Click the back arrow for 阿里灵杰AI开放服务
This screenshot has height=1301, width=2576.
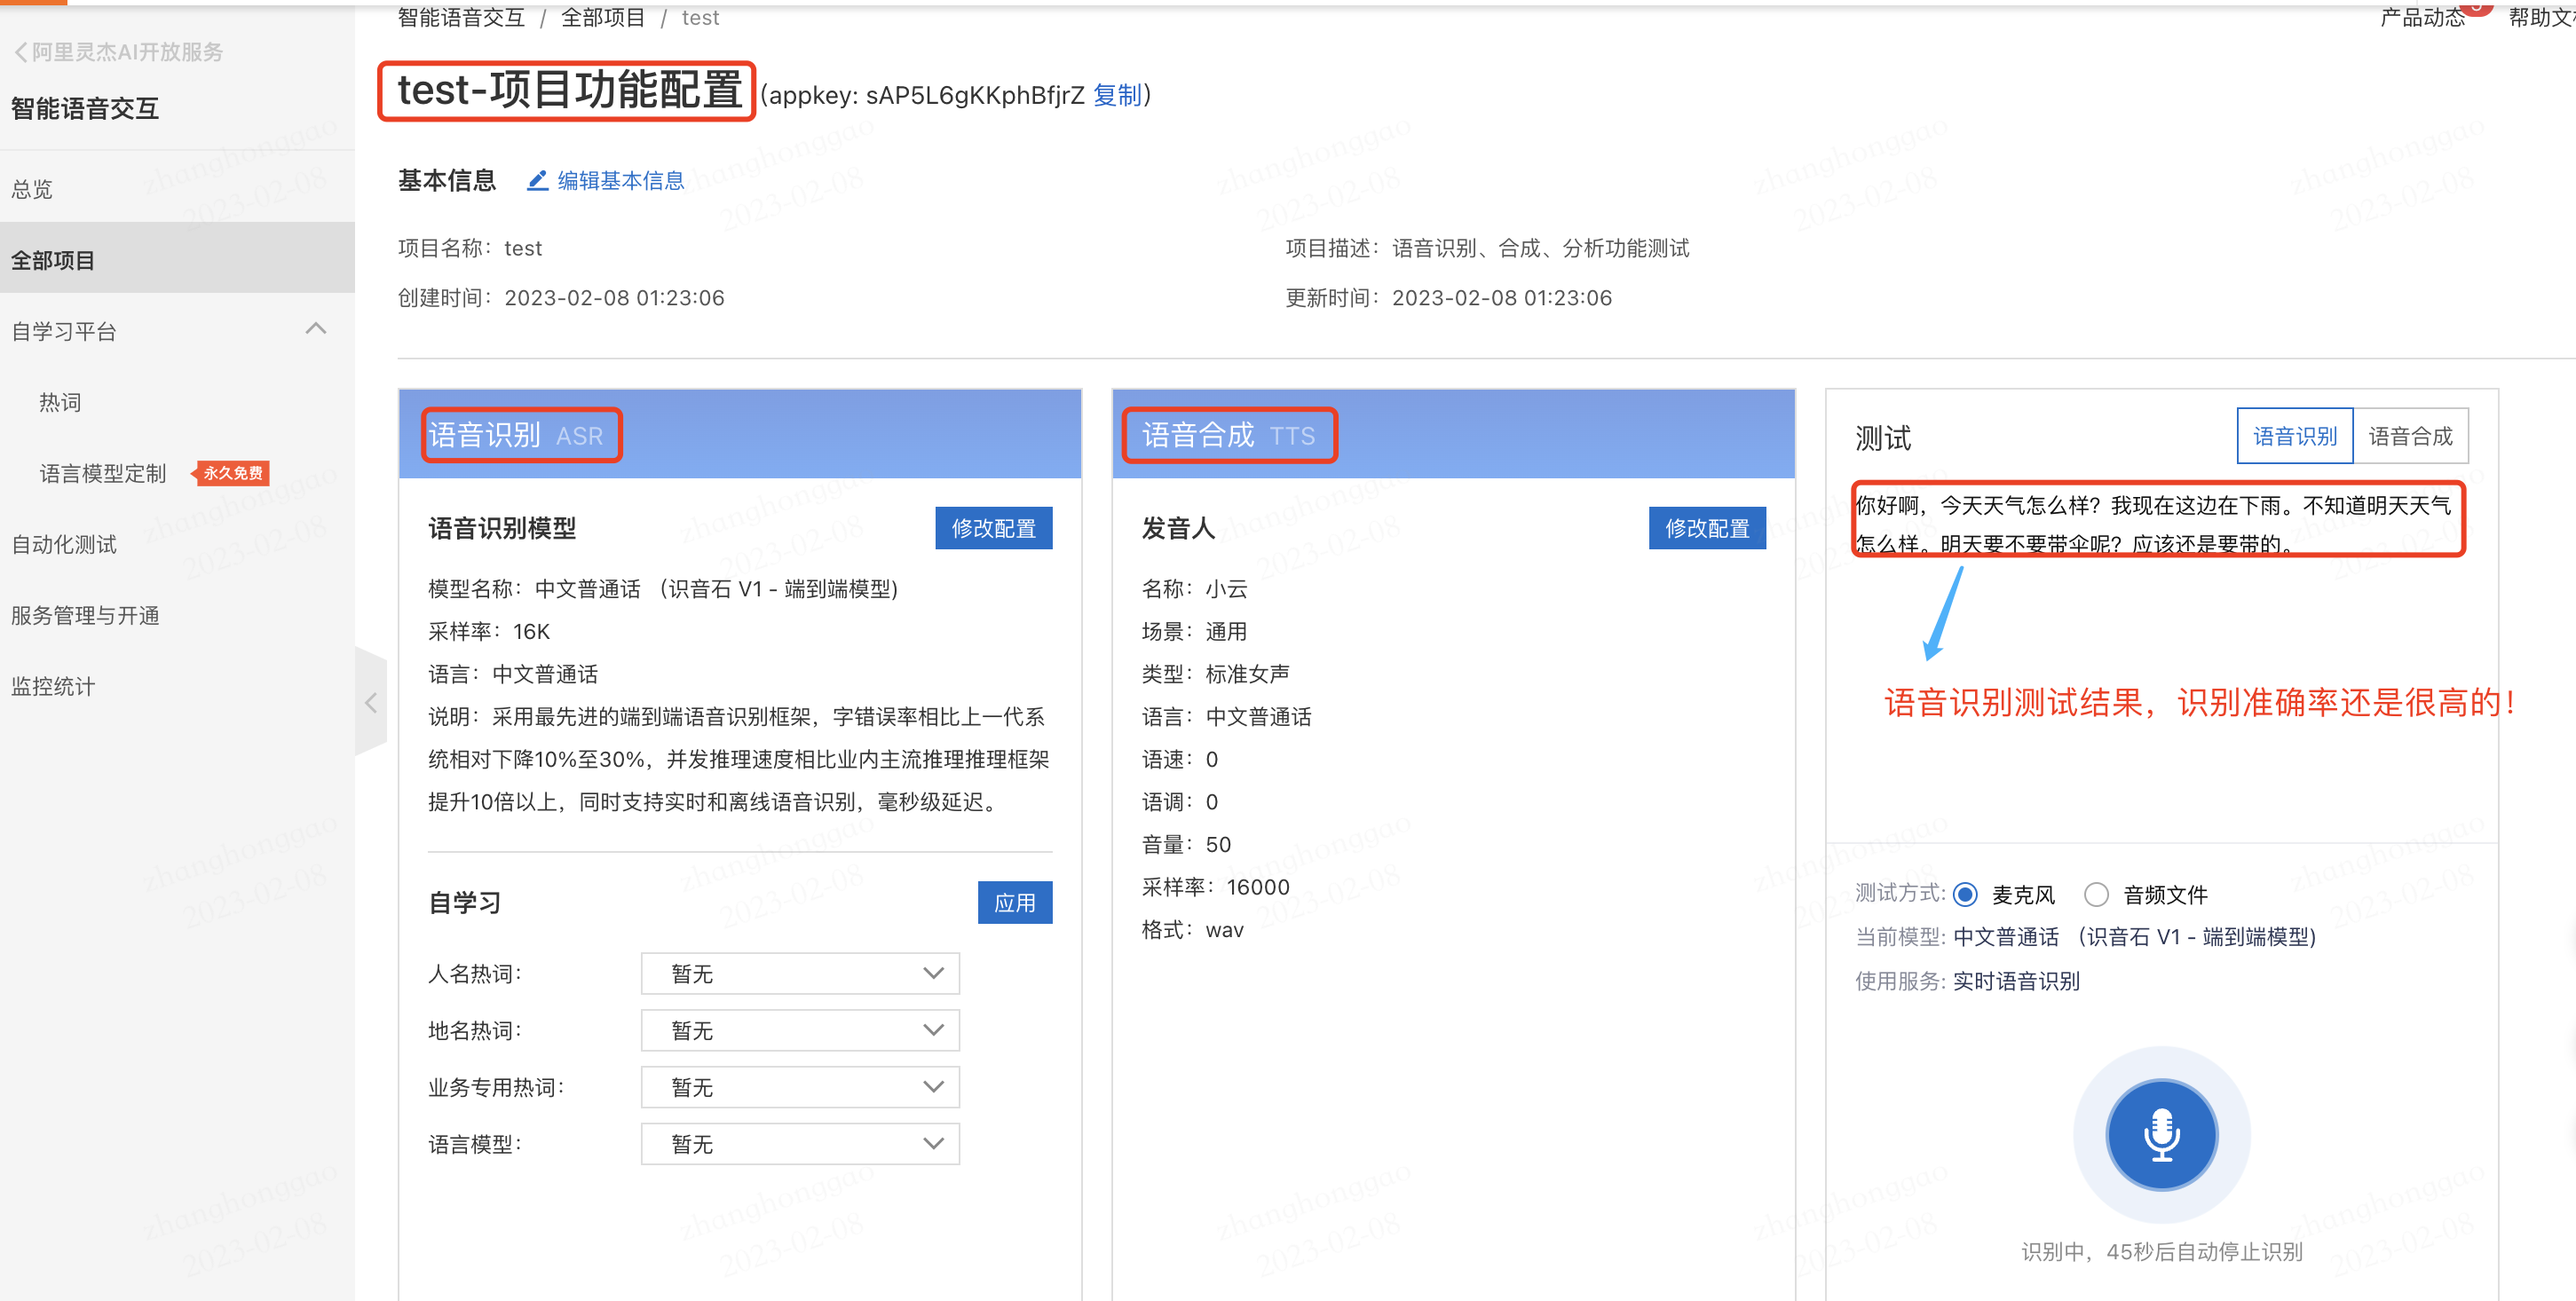click(x=20, y=52)
